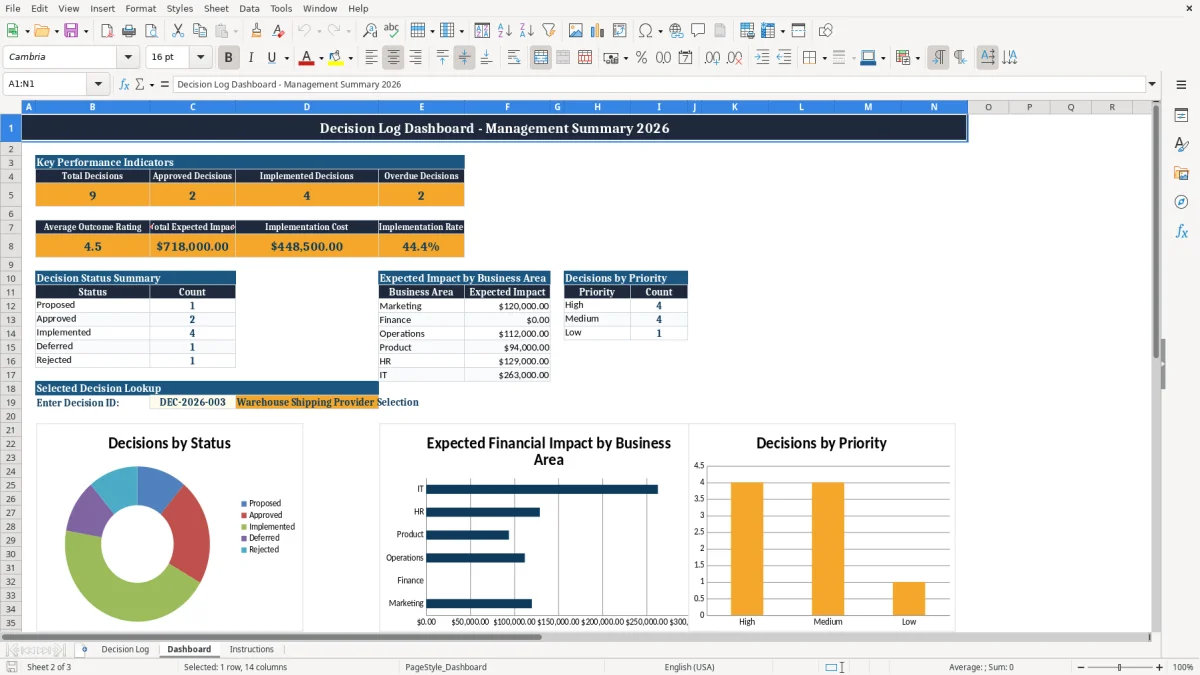Image resolution: width=1200 pixels, height=675 pixels.
Task: Toggle Center Vertically alignment
Action: tap(464, 58)
